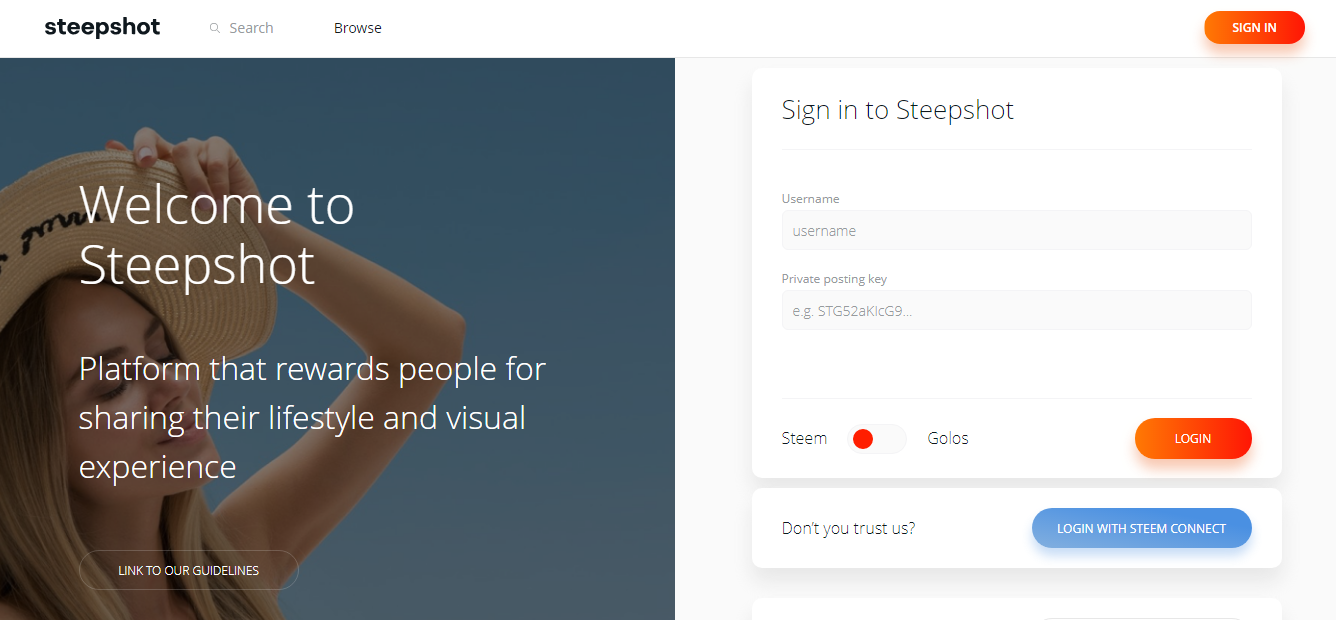Select the Golos label beside the switch
The image size is (1336, 620).
tap(948, 438)
